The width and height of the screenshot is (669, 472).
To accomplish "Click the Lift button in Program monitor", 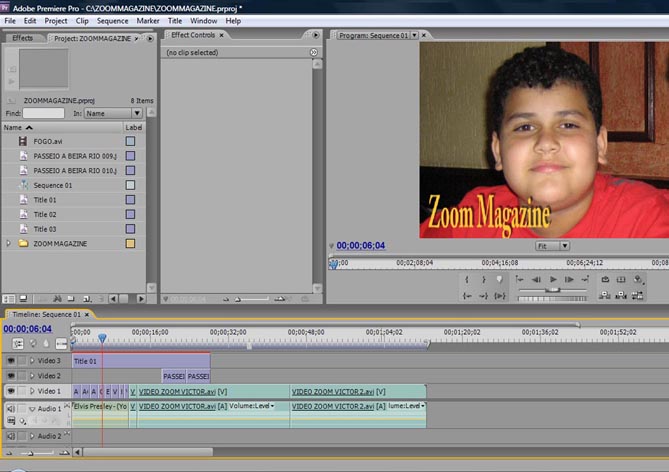I will tap(606, 280).
